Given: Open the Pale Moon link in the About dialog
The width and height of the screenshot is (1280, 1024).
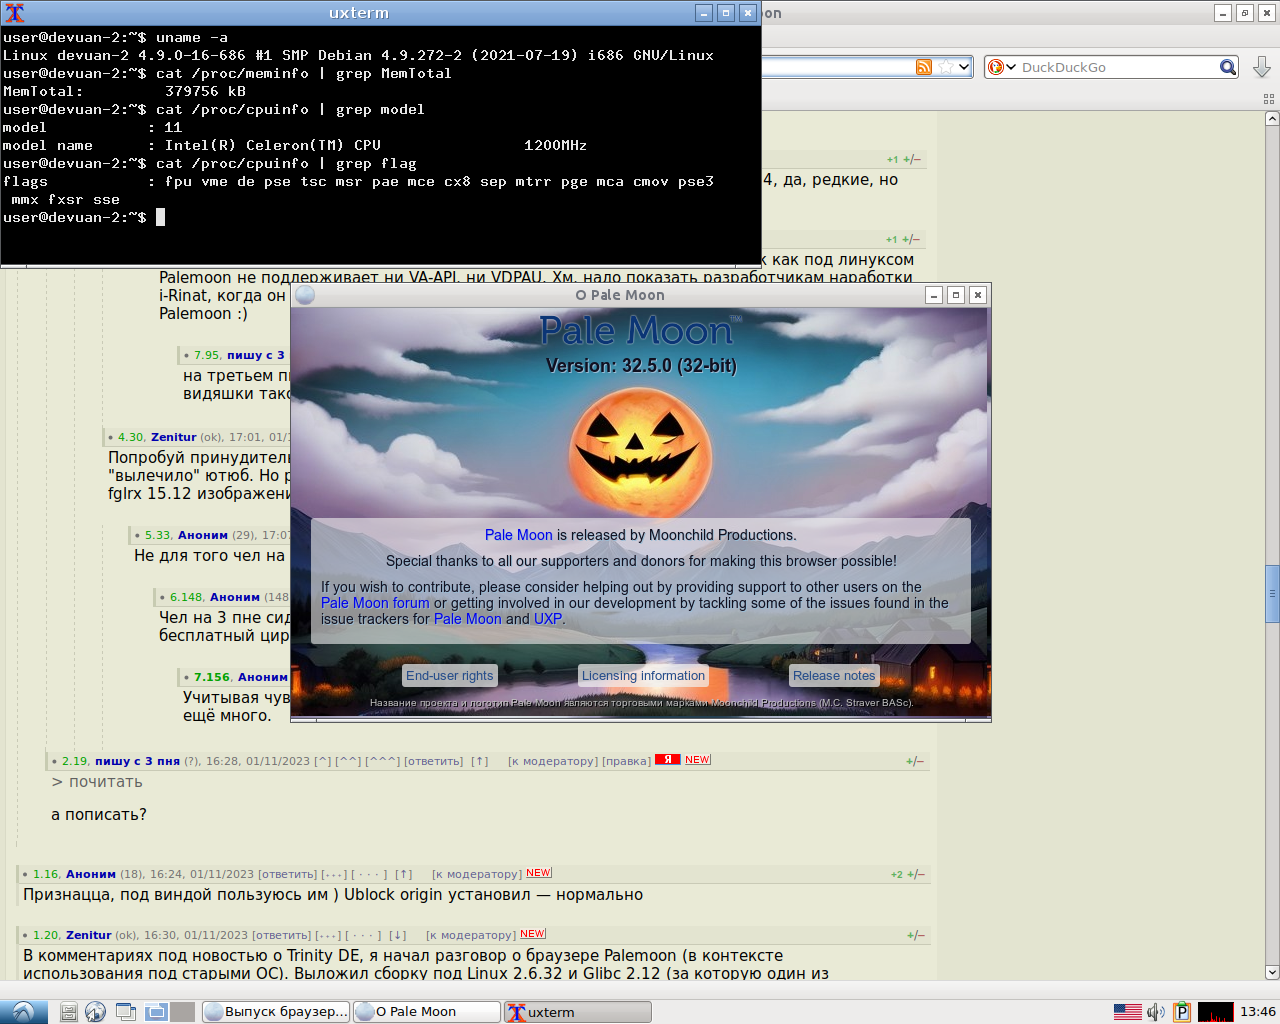Looking at the screenshot, I should tap(518, 535).
